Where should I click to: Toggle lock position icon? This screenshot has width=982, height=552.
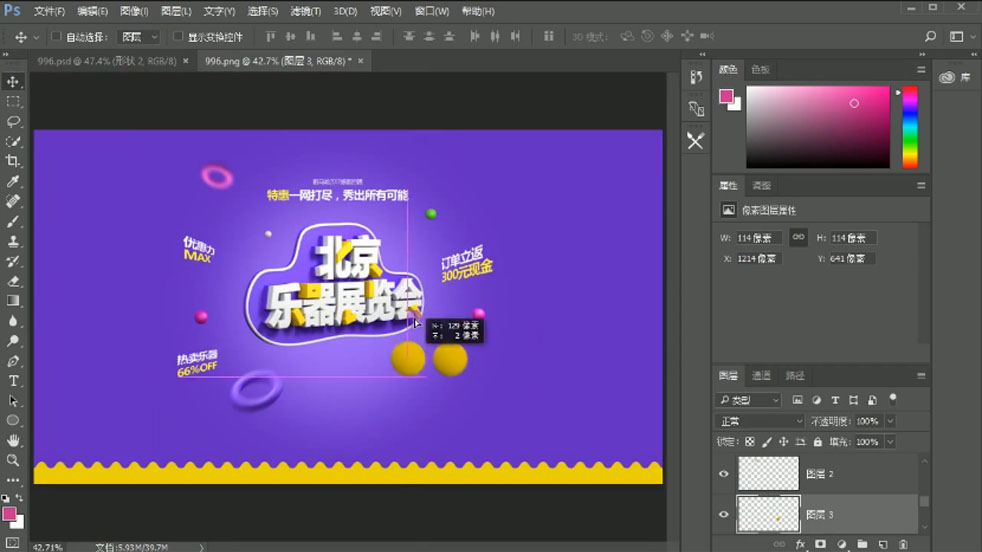click(783, 442)
